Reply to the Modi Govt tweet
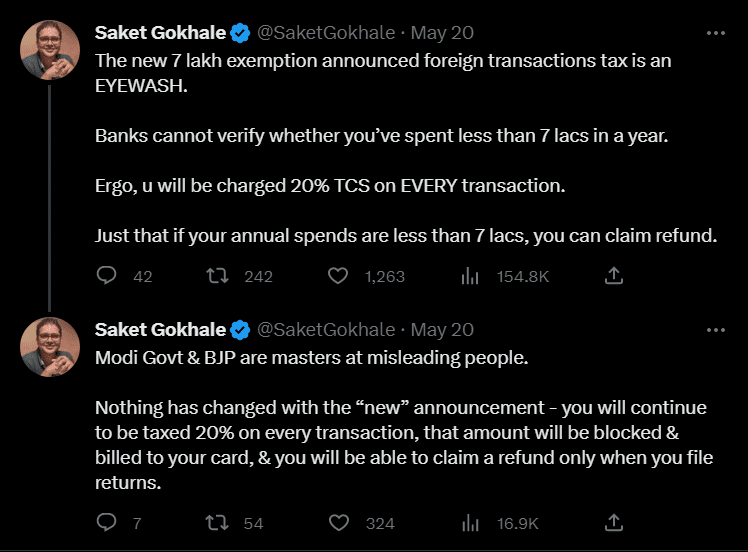748x552 pixels. click(x=107, y=522)
